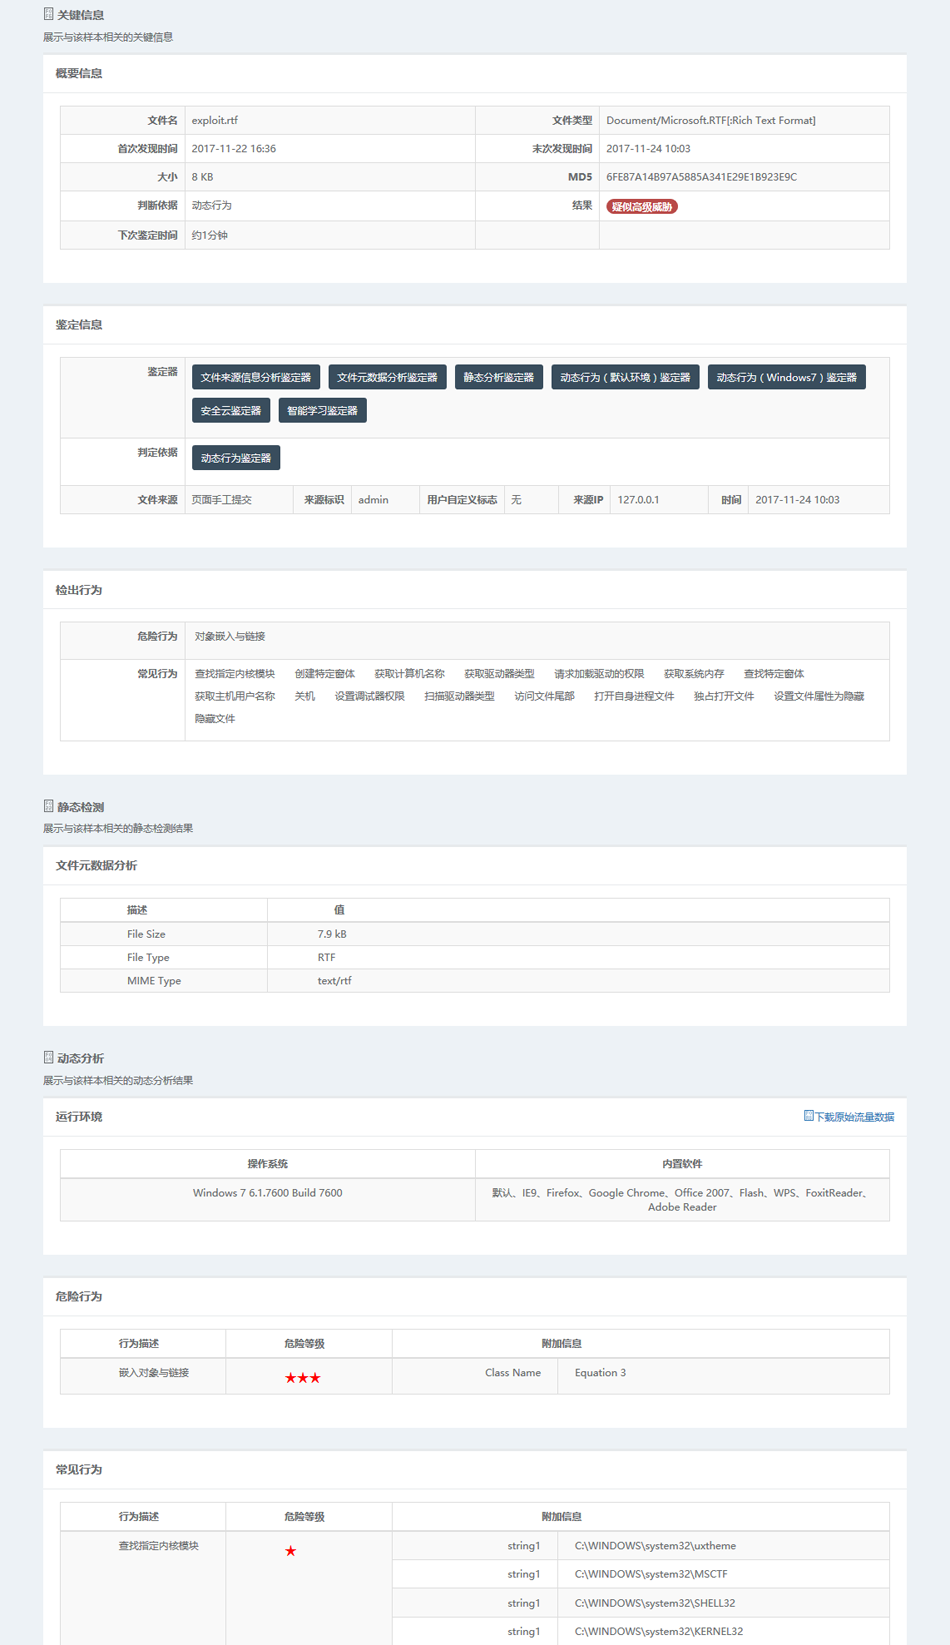Click the 设置调试器权限 behavior tag
This screenshot has width=950, height=1645.
click(x=370, y=696)
